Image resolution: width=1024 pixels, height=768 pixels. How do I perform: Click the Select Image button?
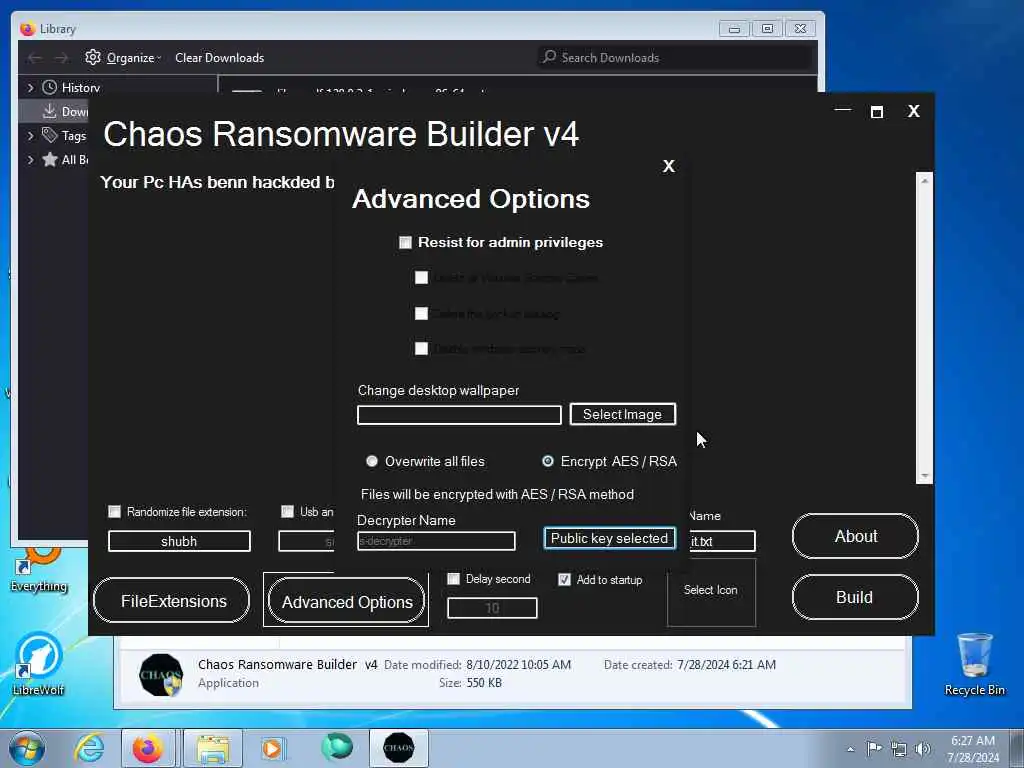click(x=622, y=414)
